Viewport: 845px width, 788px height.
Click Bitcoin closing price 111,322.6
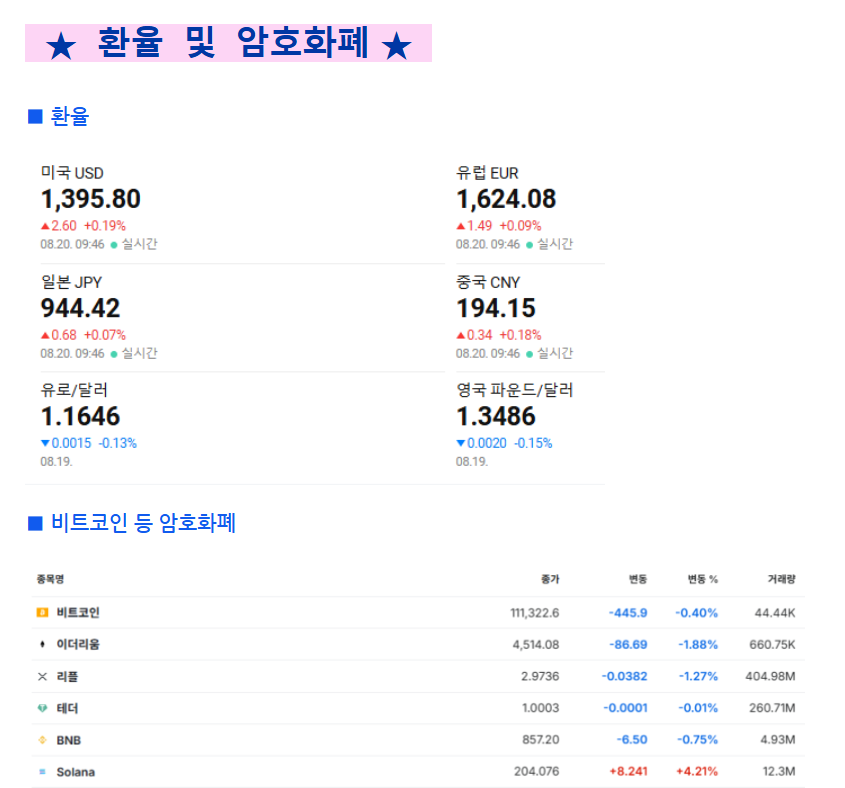535,613
